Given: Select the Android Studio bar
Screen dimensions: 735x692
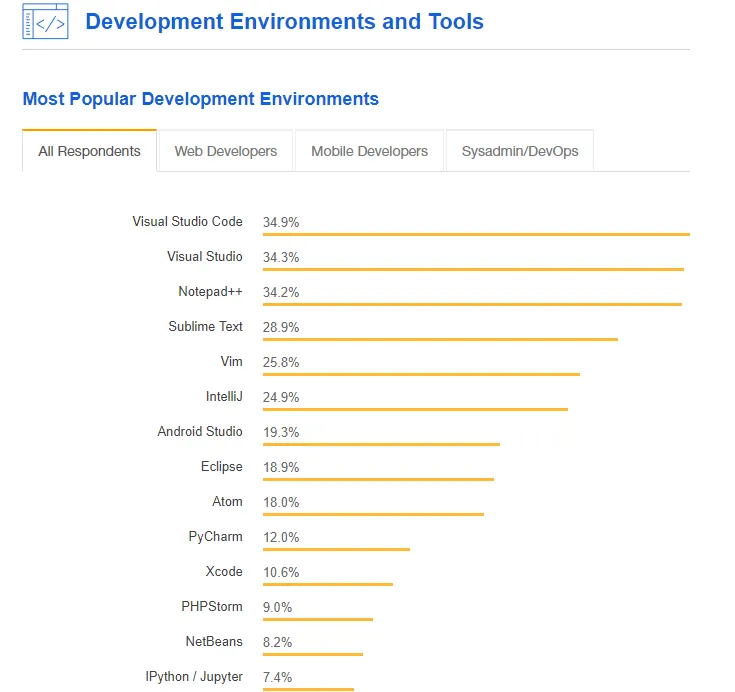Looking at the screenshot, I should [381, 444].
